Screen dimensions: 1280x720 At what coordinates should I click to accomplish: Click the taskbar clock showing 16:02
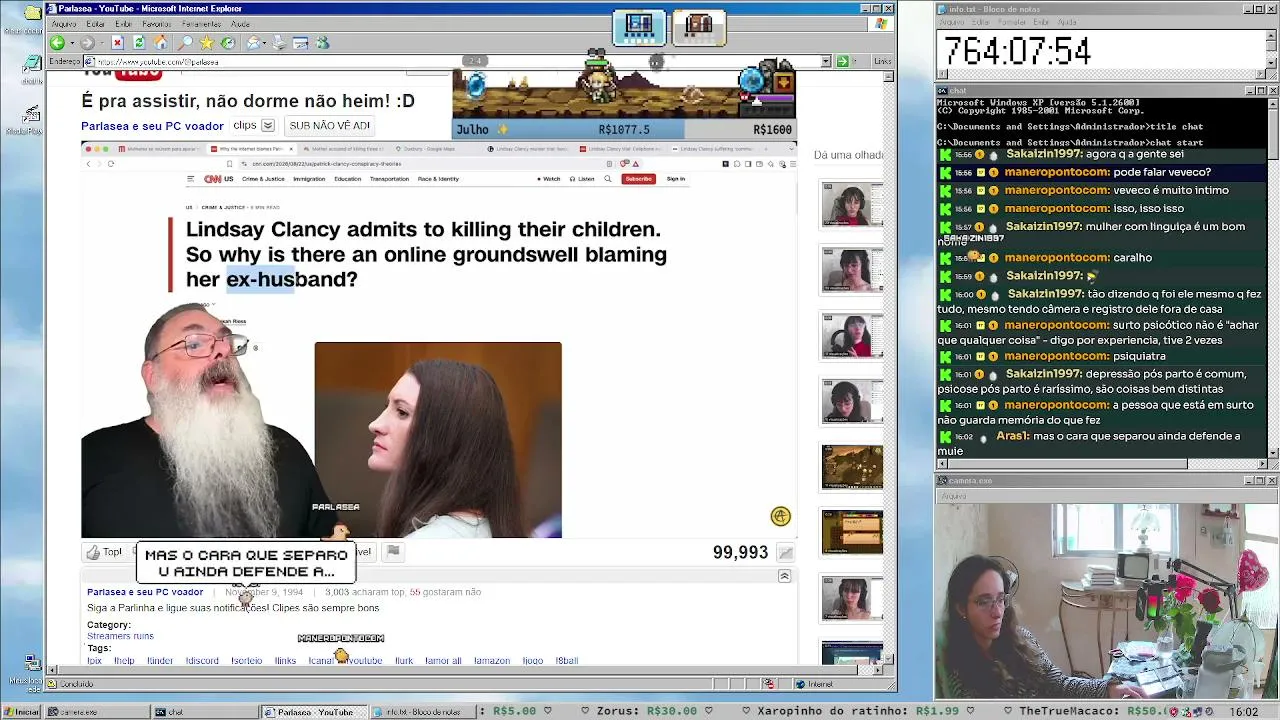tap(1244, 712)
